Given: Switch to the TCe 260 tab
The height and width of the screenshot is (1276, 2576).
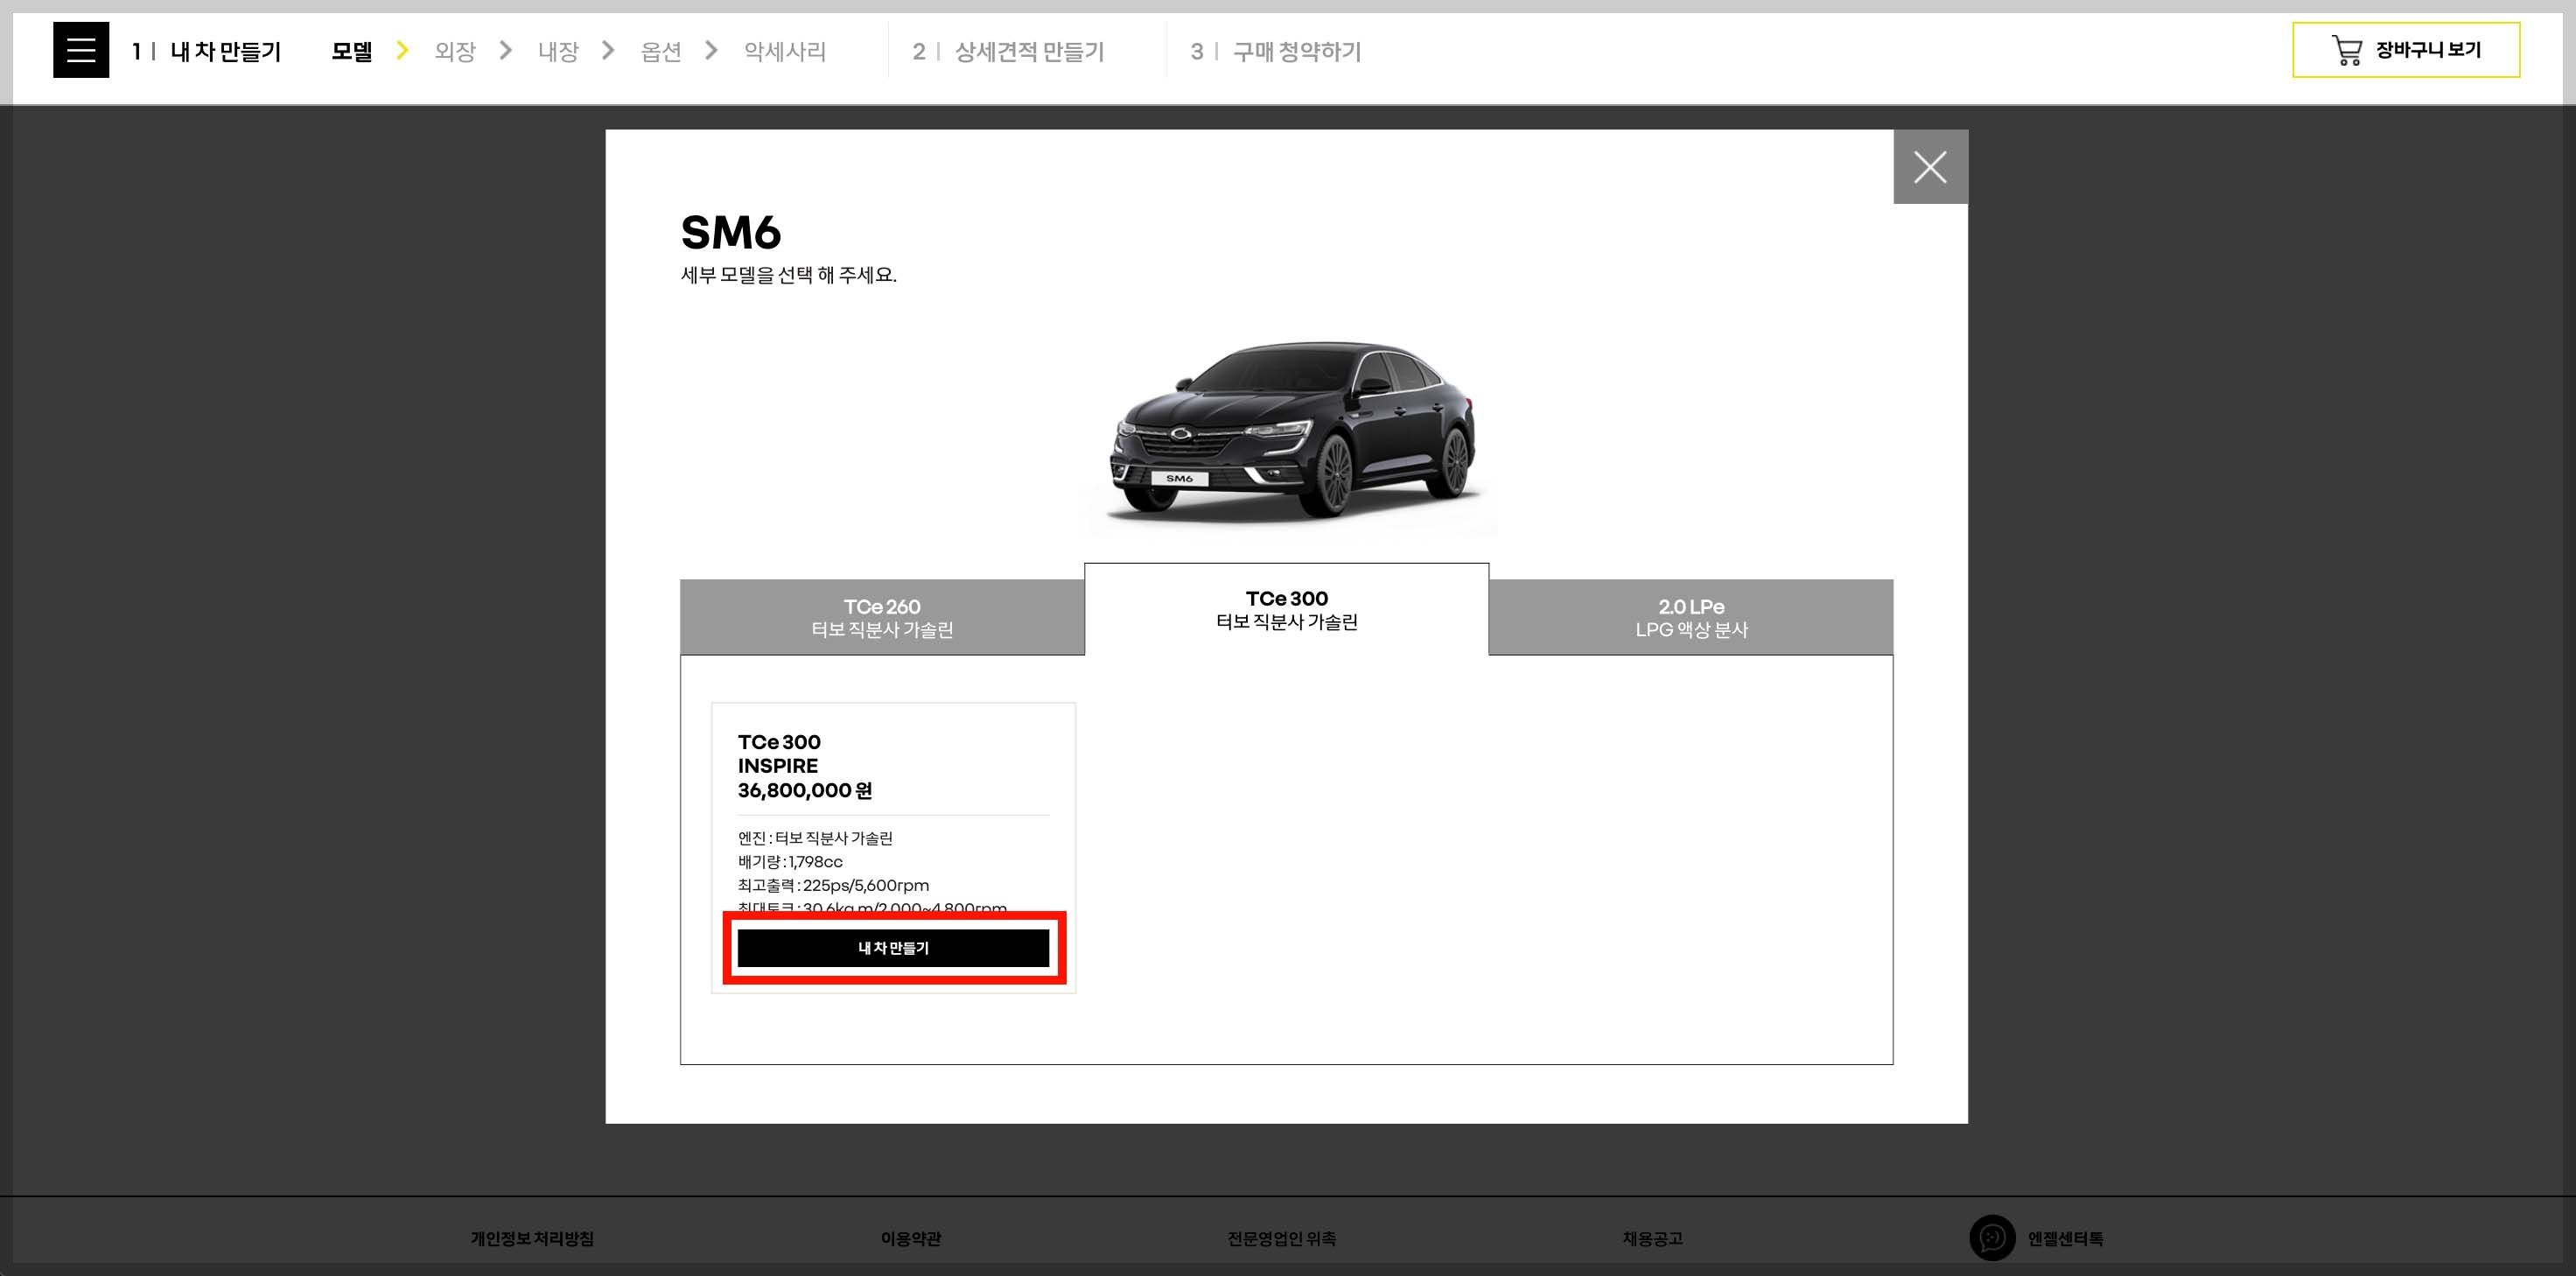Looking at the screenshot, I should pyautogui.click(x=881, y=617).
